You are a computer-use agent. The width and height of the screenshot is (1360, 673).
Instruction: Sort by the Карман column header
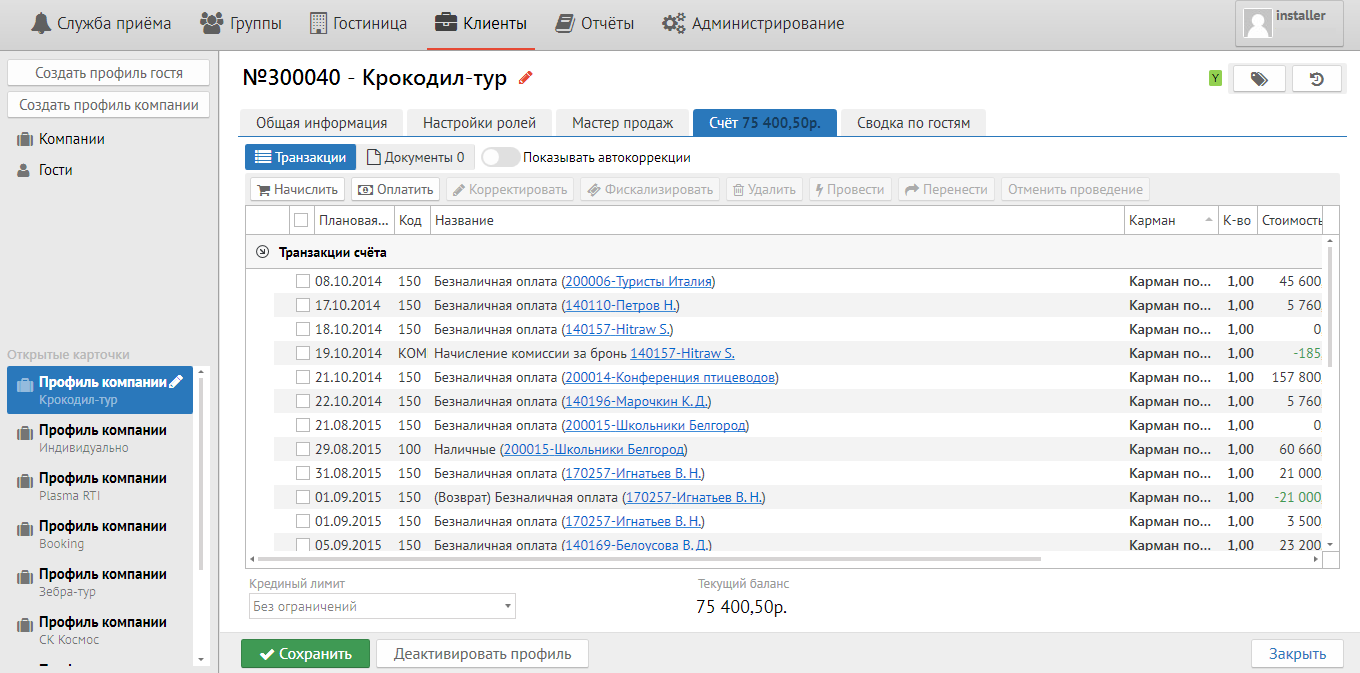tap(1166, 220)
